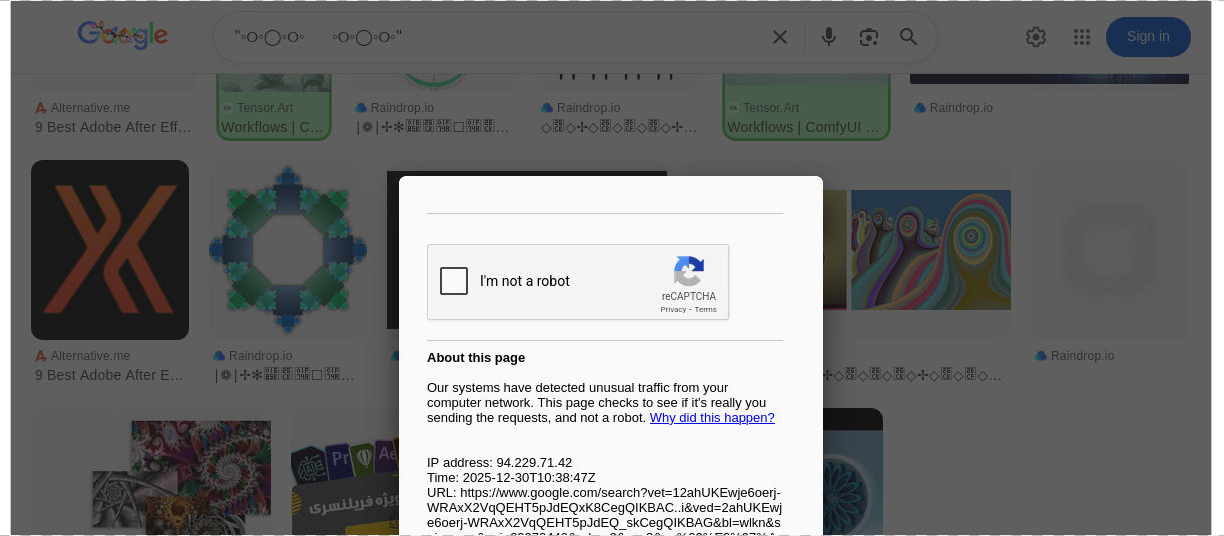Click the reCAPTCHA logo
The width and height of the screenshot is (1224, 536).
click(x=688, y=272)
